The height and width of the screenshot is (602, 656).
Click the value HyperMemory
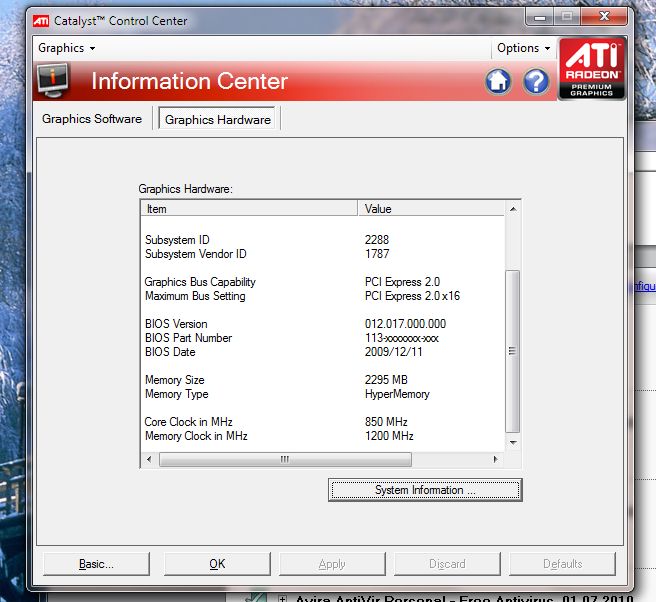397,394
